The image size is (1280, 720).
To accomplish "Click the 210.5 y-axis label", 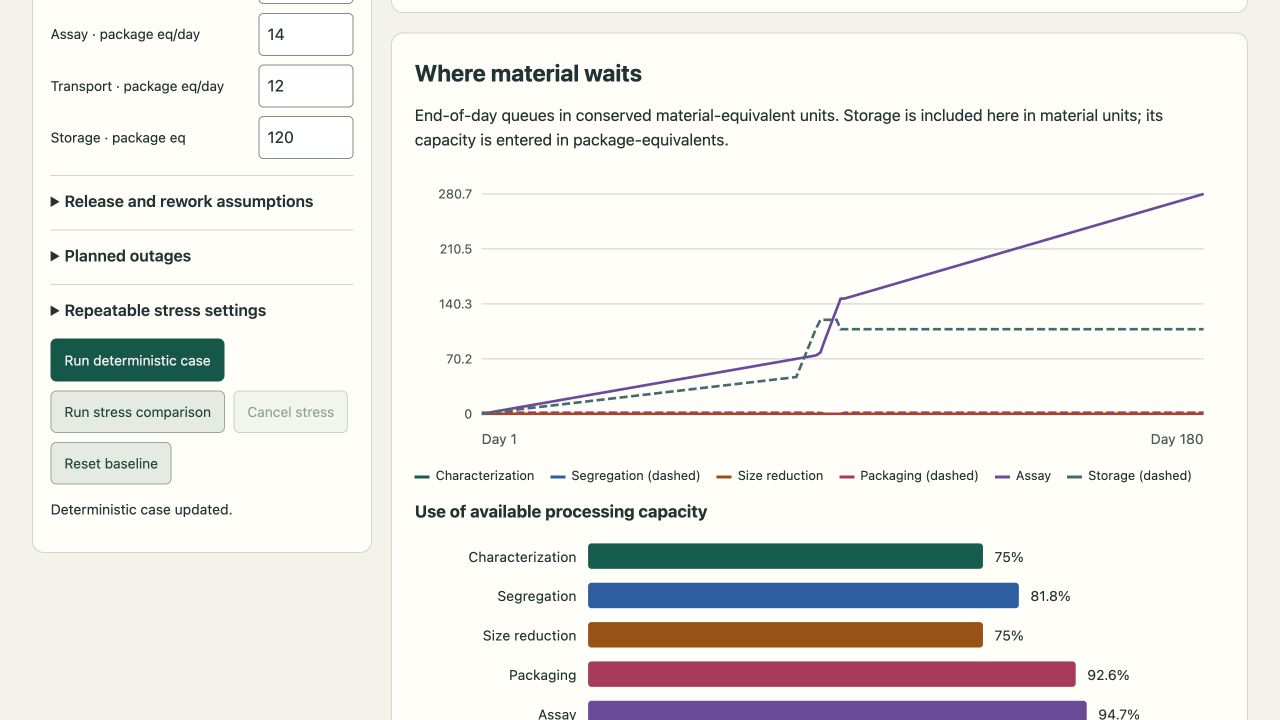I will coord(455,249).
